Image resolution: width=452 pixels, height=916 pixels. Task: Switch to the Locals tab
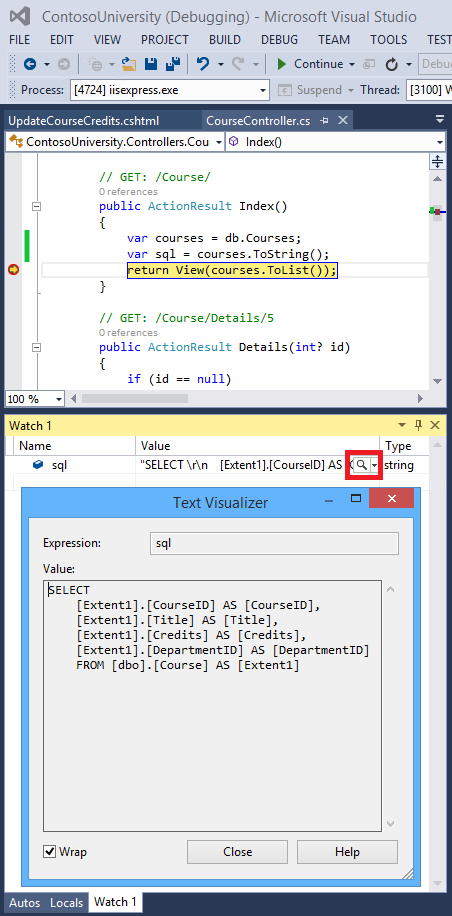[67, 902]
